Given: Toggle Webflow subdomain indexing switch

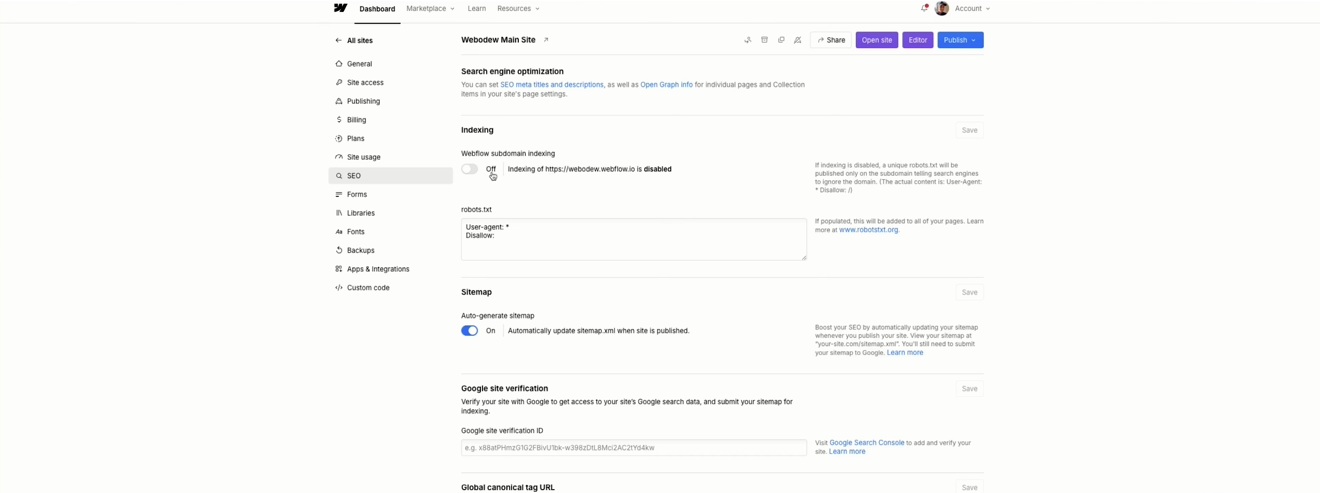Looking at the screenshot, I should pyautogui.click(x=469, y=169).
